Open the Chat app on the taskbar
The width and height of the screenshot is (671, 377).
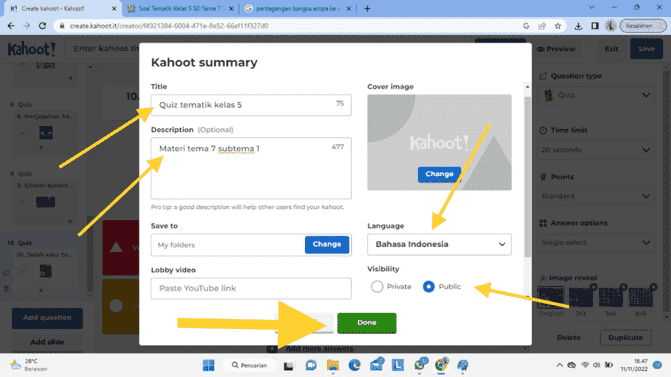(311, 365)
